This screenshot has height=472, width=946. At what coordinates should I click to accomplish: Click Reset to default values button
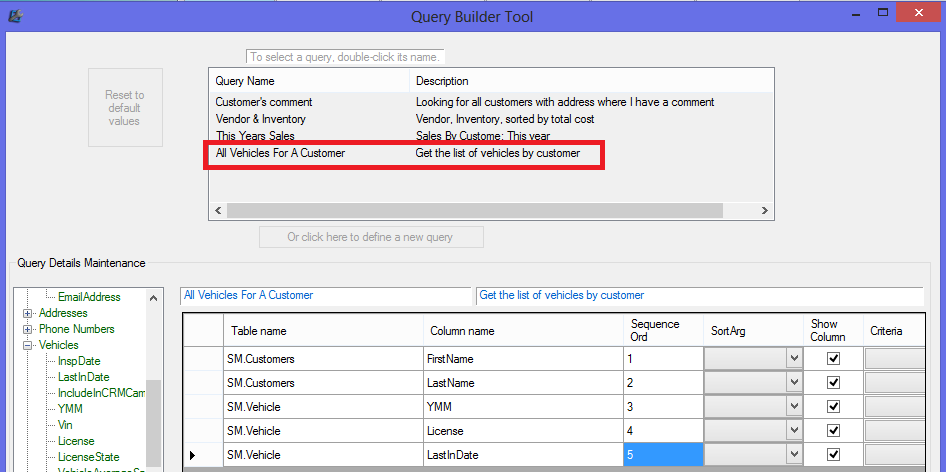point(125,107)
